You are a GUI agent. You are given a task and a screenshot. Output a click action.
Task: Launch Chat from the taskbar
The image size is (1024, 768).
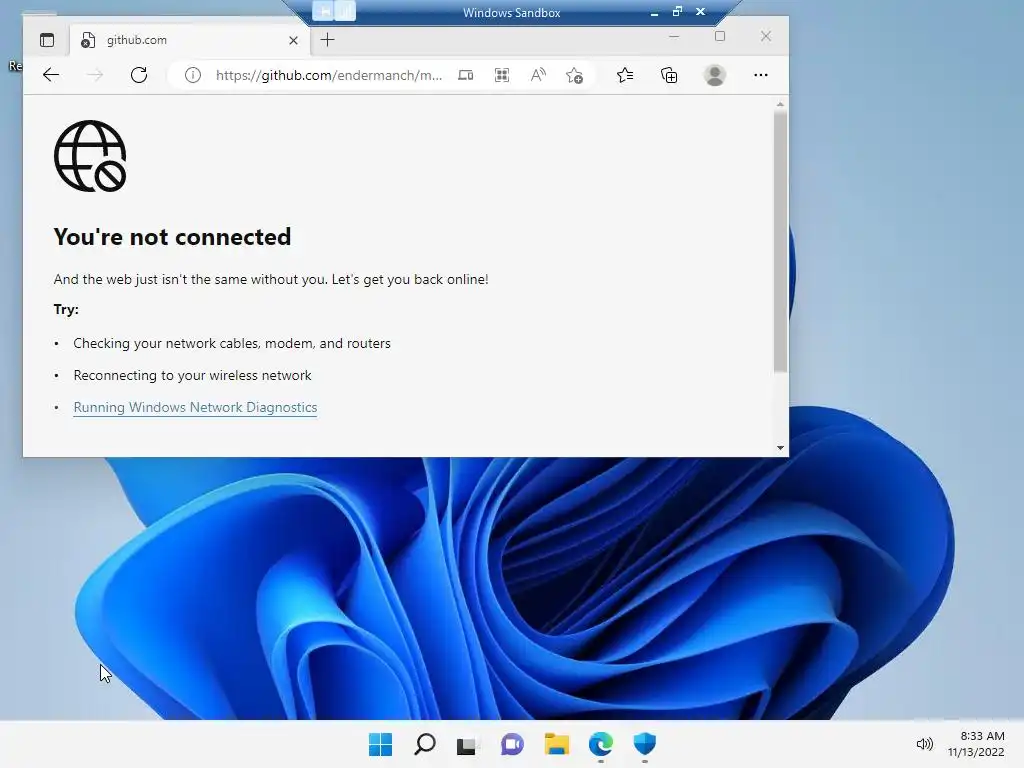pyautogui.click(x=512, y=744)
